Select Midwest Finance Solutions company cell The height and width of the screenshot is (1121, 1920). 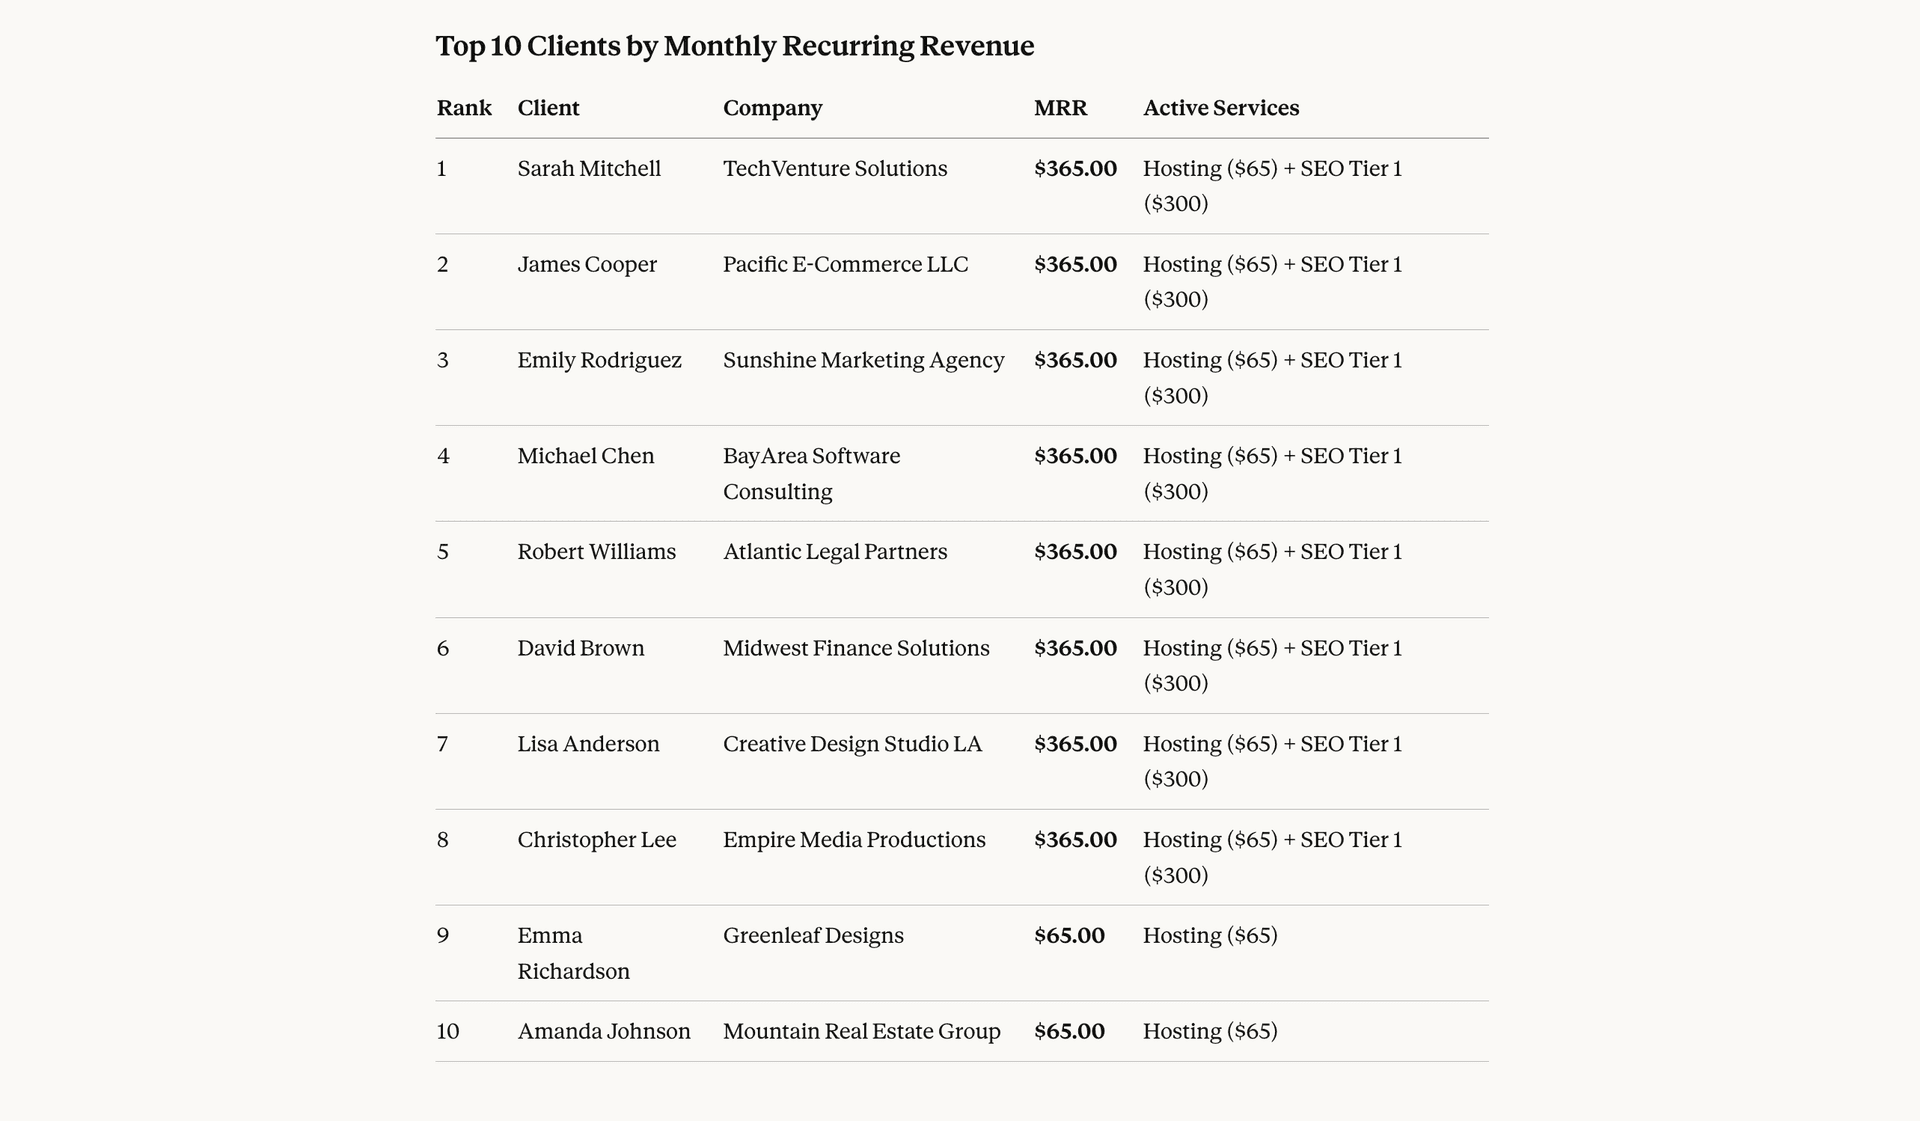[x=856, y=649]
